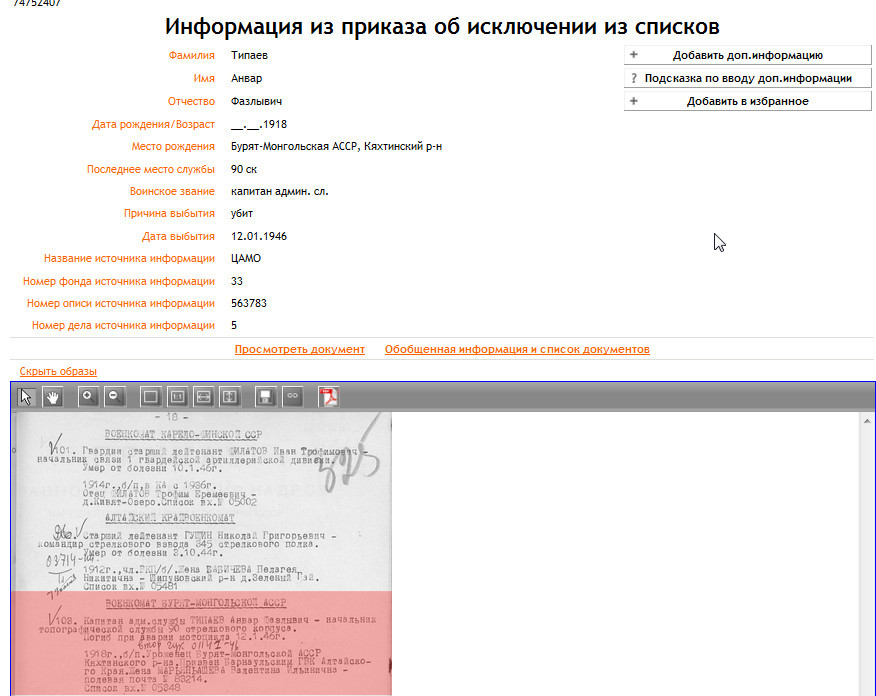This screenshot has width=876, height=696.
Task: Expand 'Добавить в избранное' option
Action: [747, 101]
